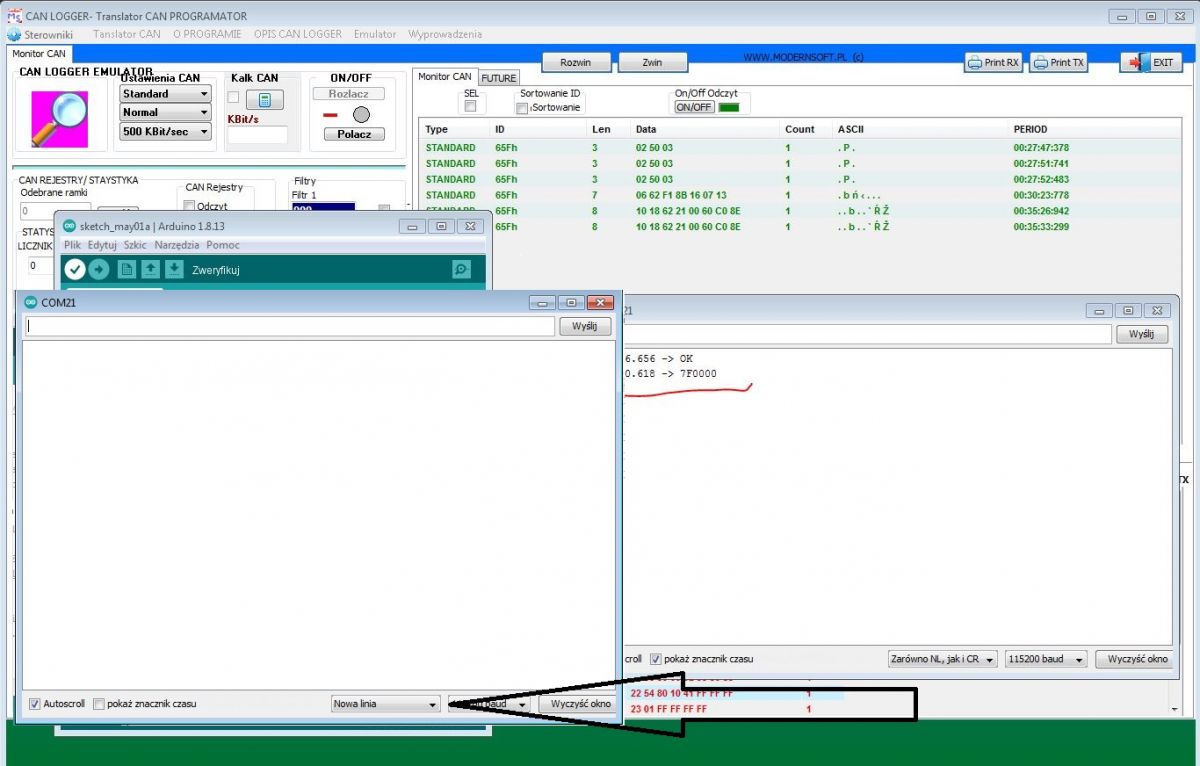This screenshot has height=766, width=1200.
Task: Open the Standard CAN frame type dropdown
Action: click(166, 94)
